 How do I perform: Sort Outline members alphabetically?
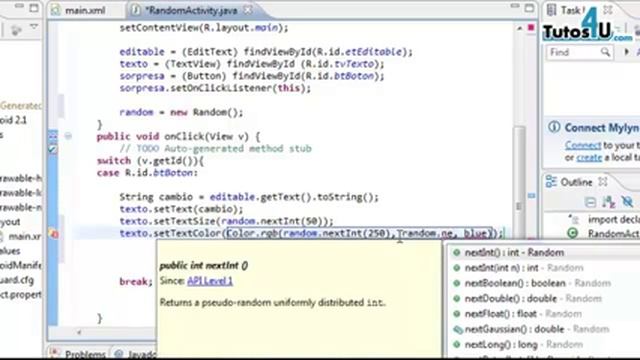[609, 202]
